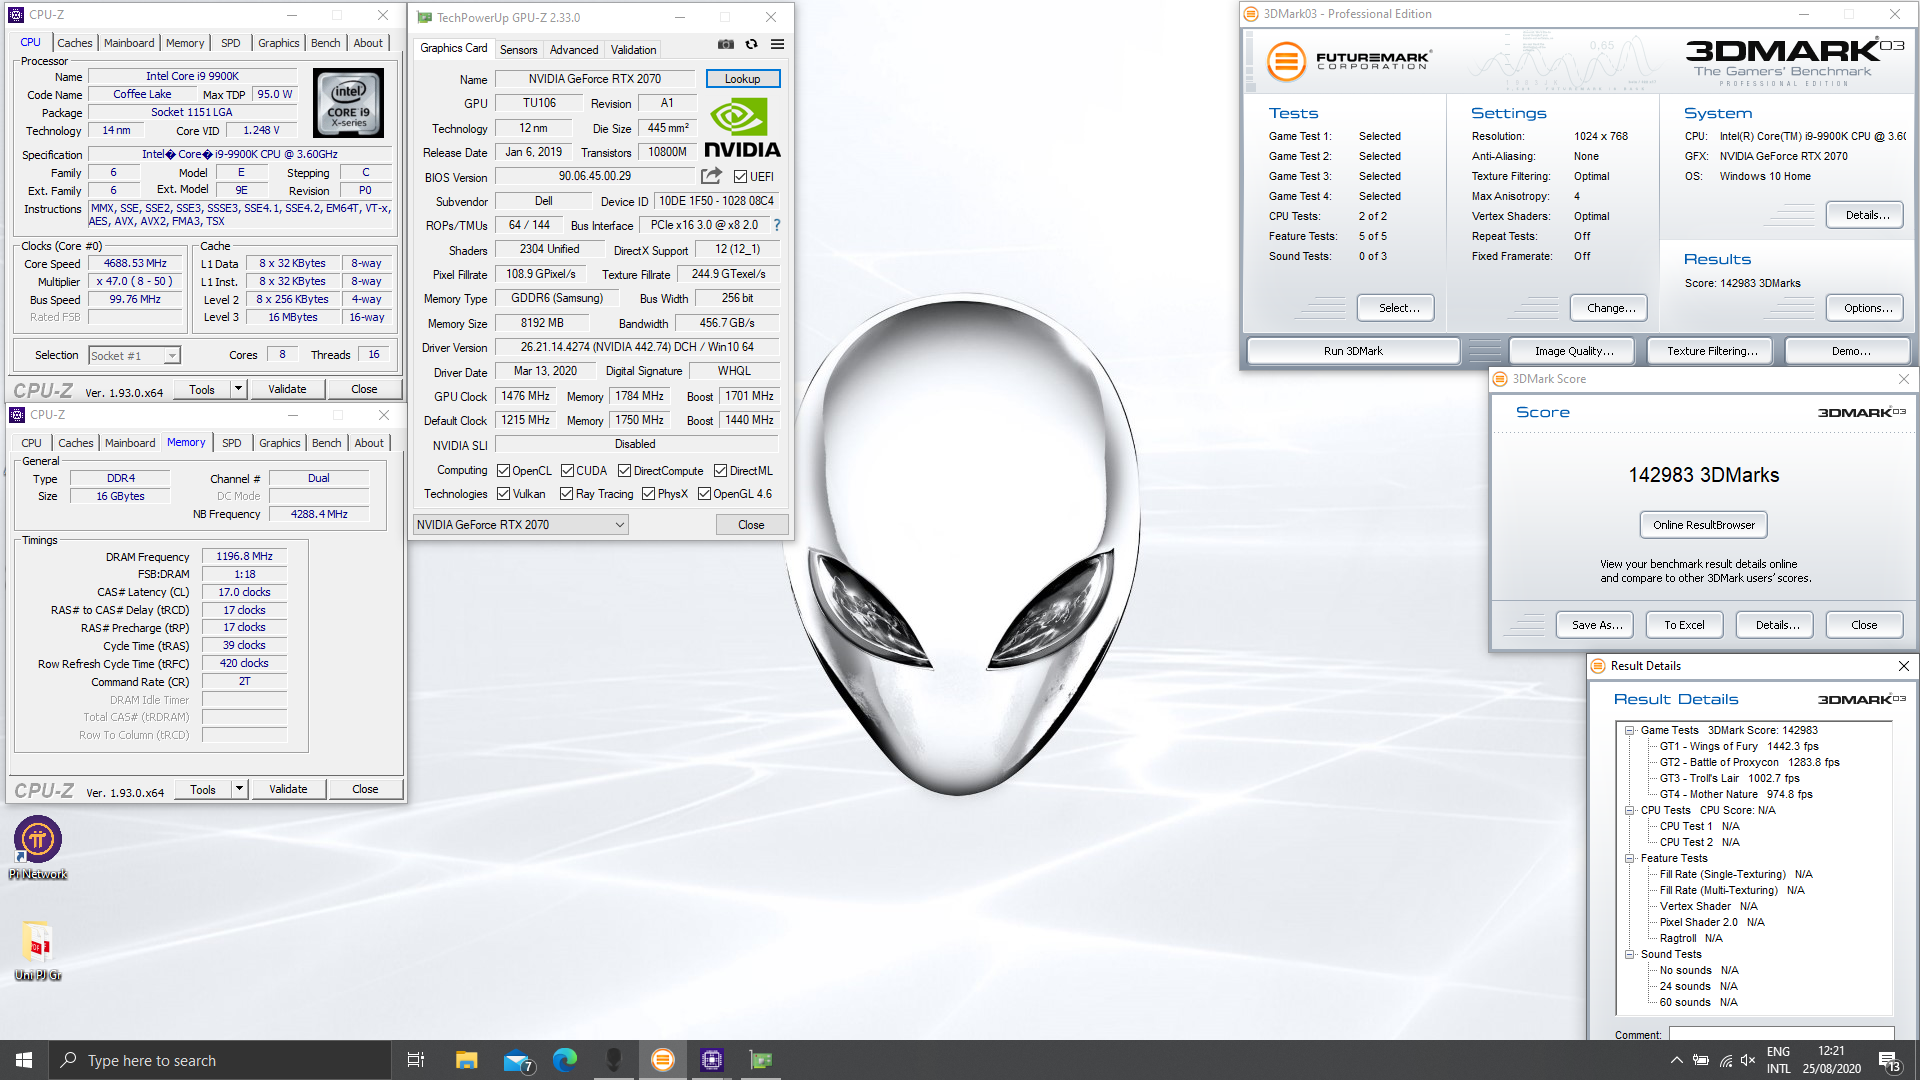Toggle the DirectCompute checkbox
Image resolution: width=1920 pixels, height=1080 pixels.
(624, 471)
